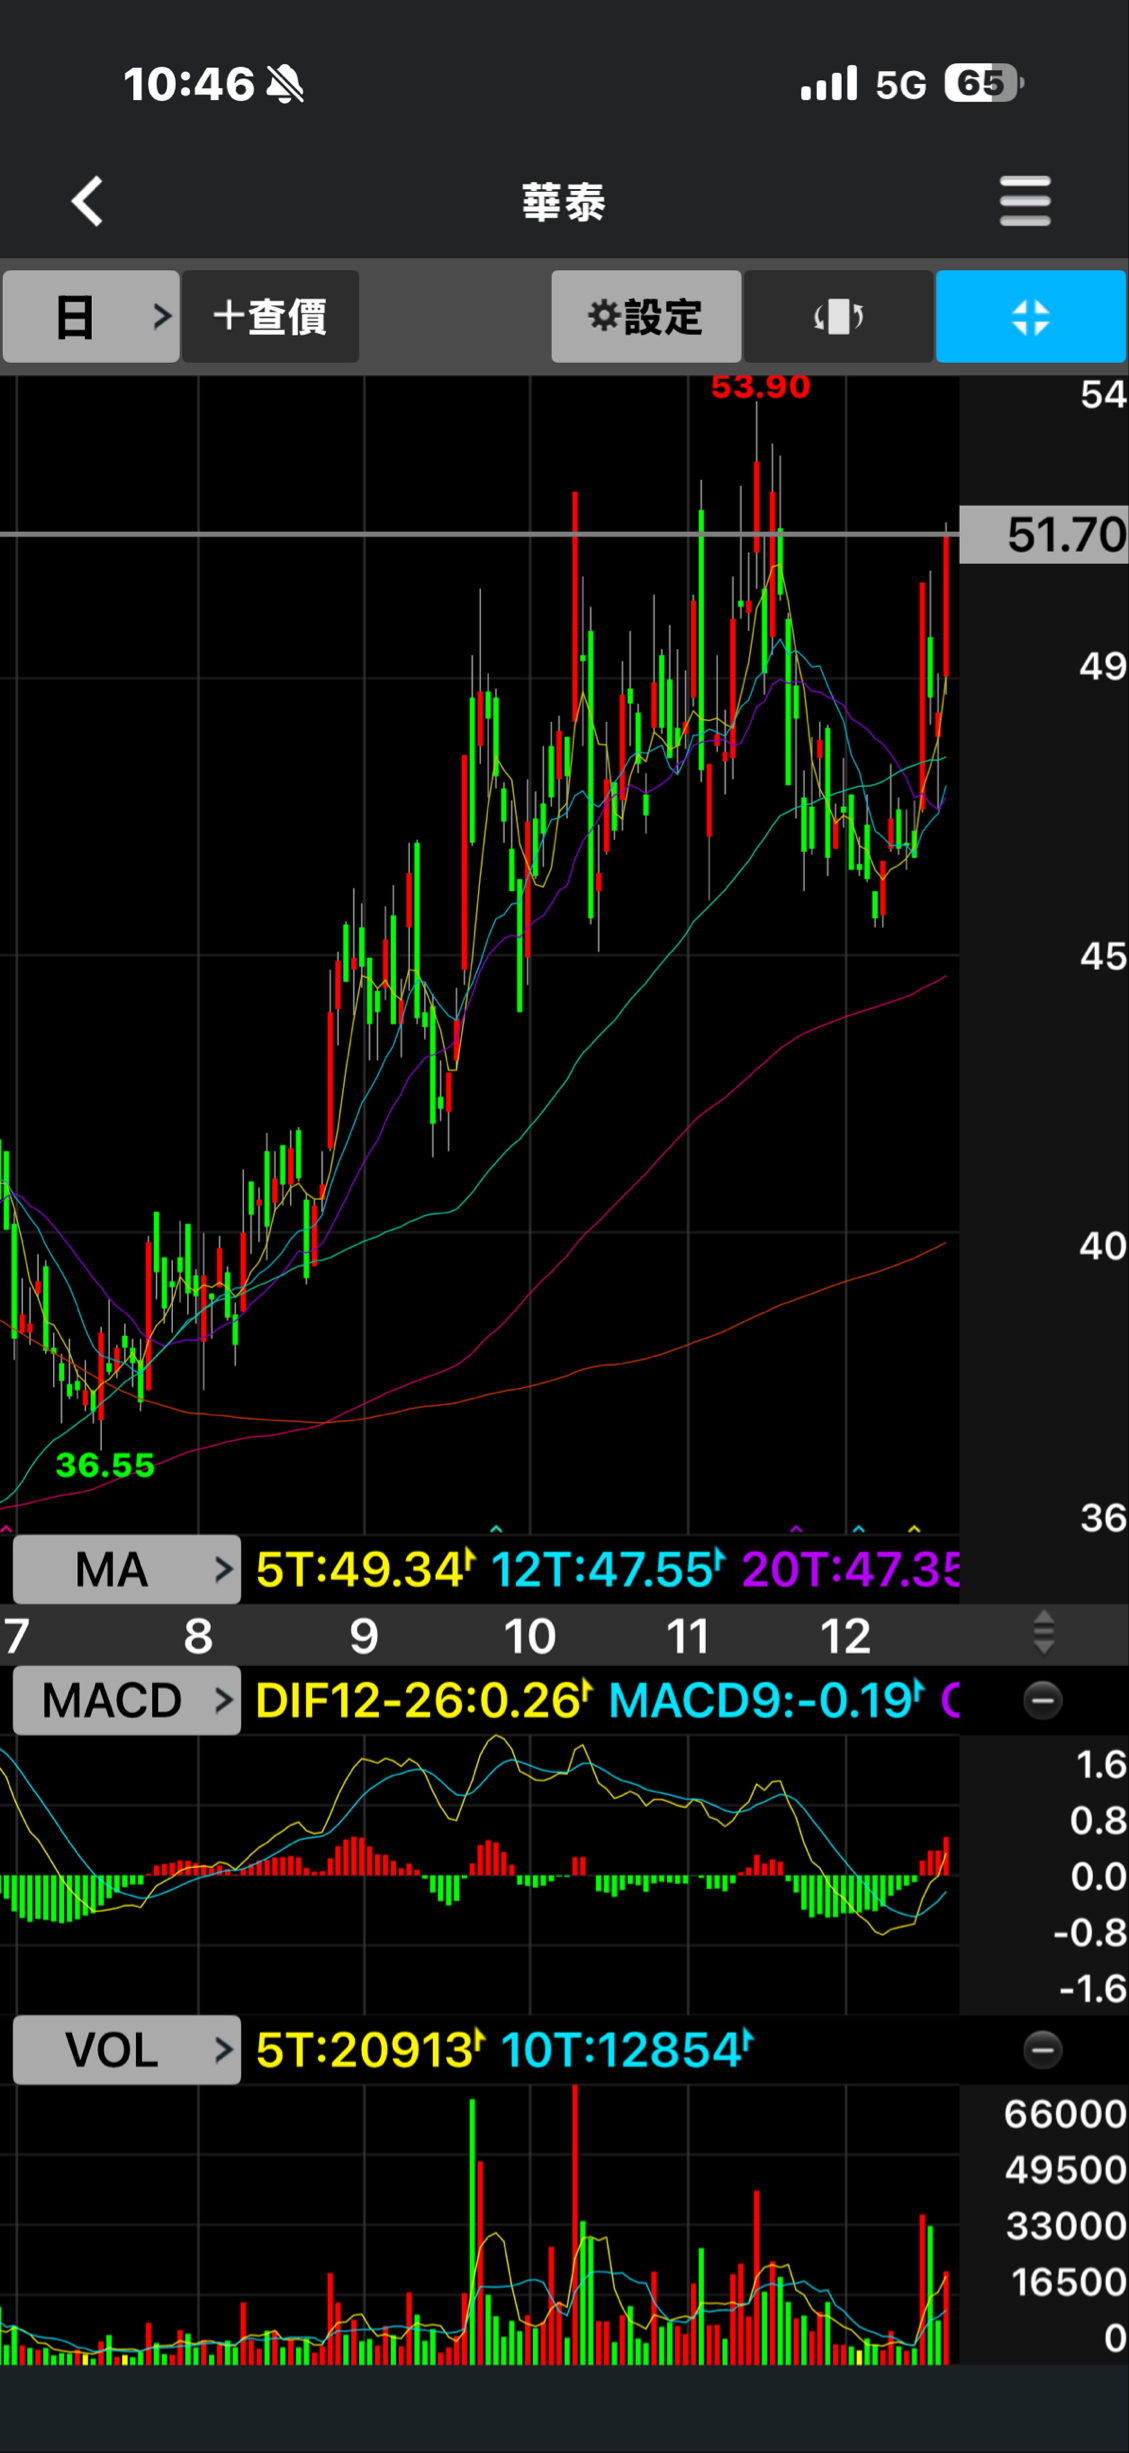
Task: Tap the rotate screen icon
Action: 838,316
